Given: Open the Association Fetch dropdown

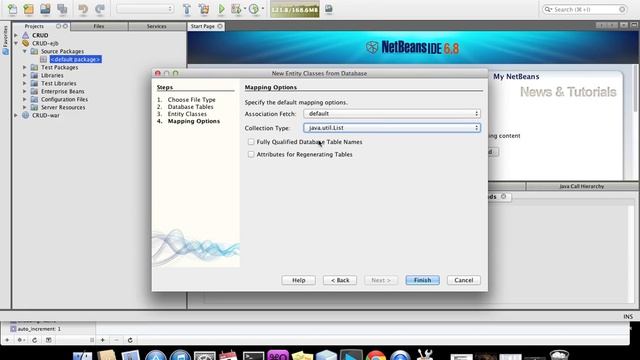Looking at the screenshot, I should click(x=392, y=113).
